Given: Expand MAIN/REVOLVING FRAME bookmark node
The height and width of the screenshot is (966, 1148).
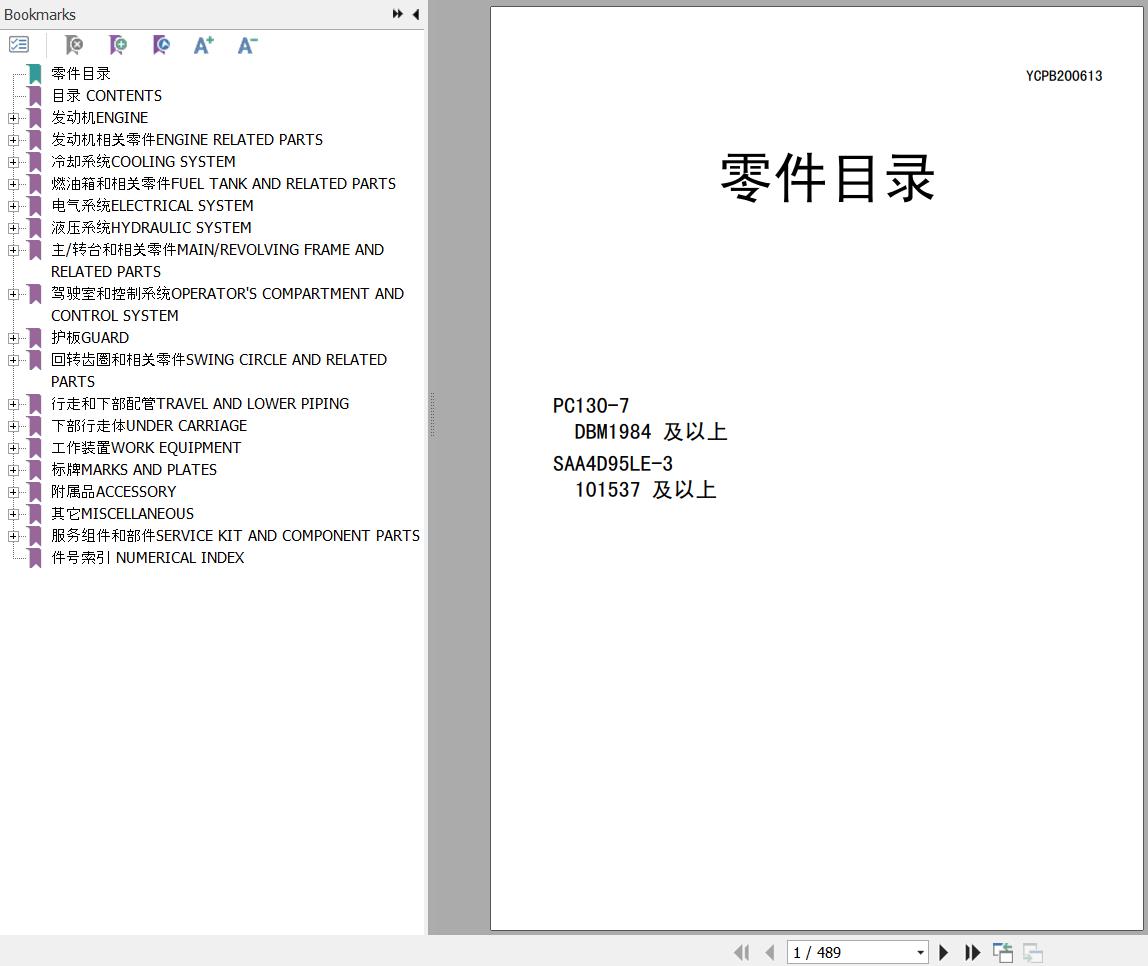Looking at the screenshot, I should [x=12, y=250].
